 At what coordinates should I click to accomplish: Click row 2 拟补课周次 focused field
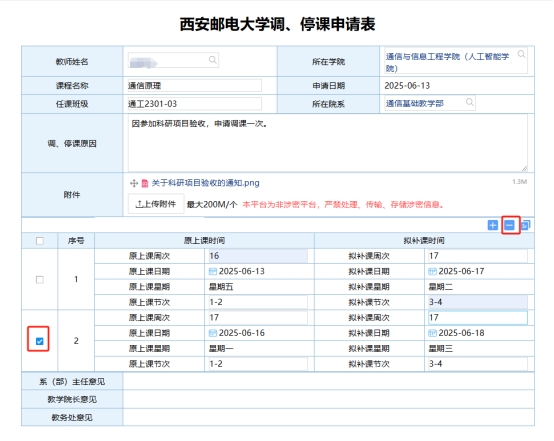tap(478, 317)
